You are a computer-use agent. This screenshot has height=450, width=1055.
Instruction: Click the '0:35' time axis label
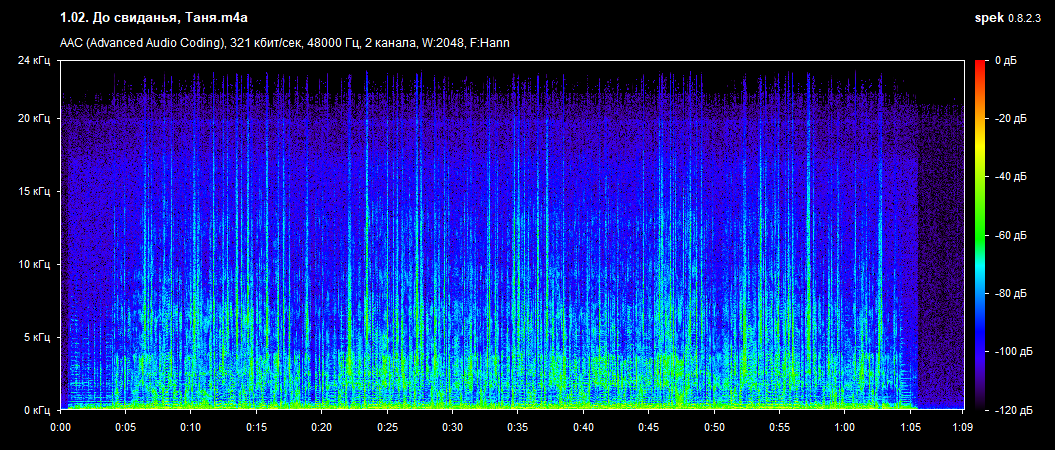coord(518,427)
